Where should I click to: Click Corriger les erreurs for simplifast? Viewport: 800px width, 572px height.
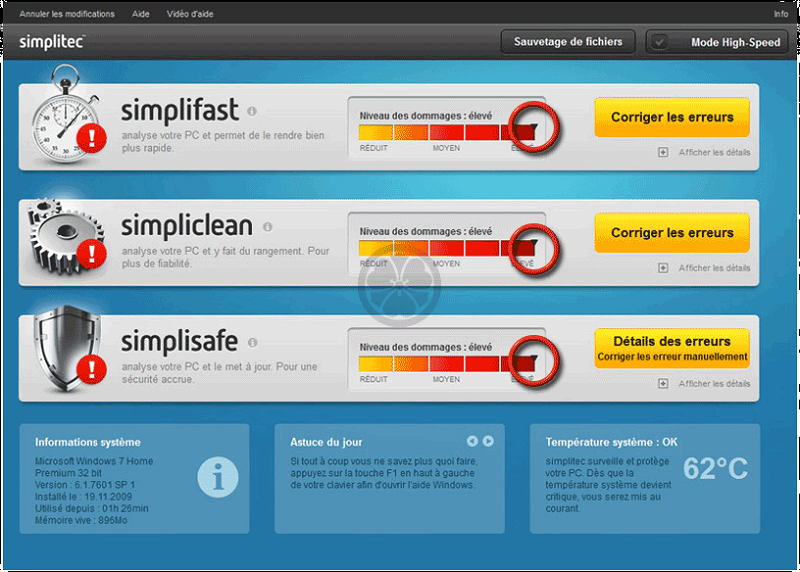[672, 117]
